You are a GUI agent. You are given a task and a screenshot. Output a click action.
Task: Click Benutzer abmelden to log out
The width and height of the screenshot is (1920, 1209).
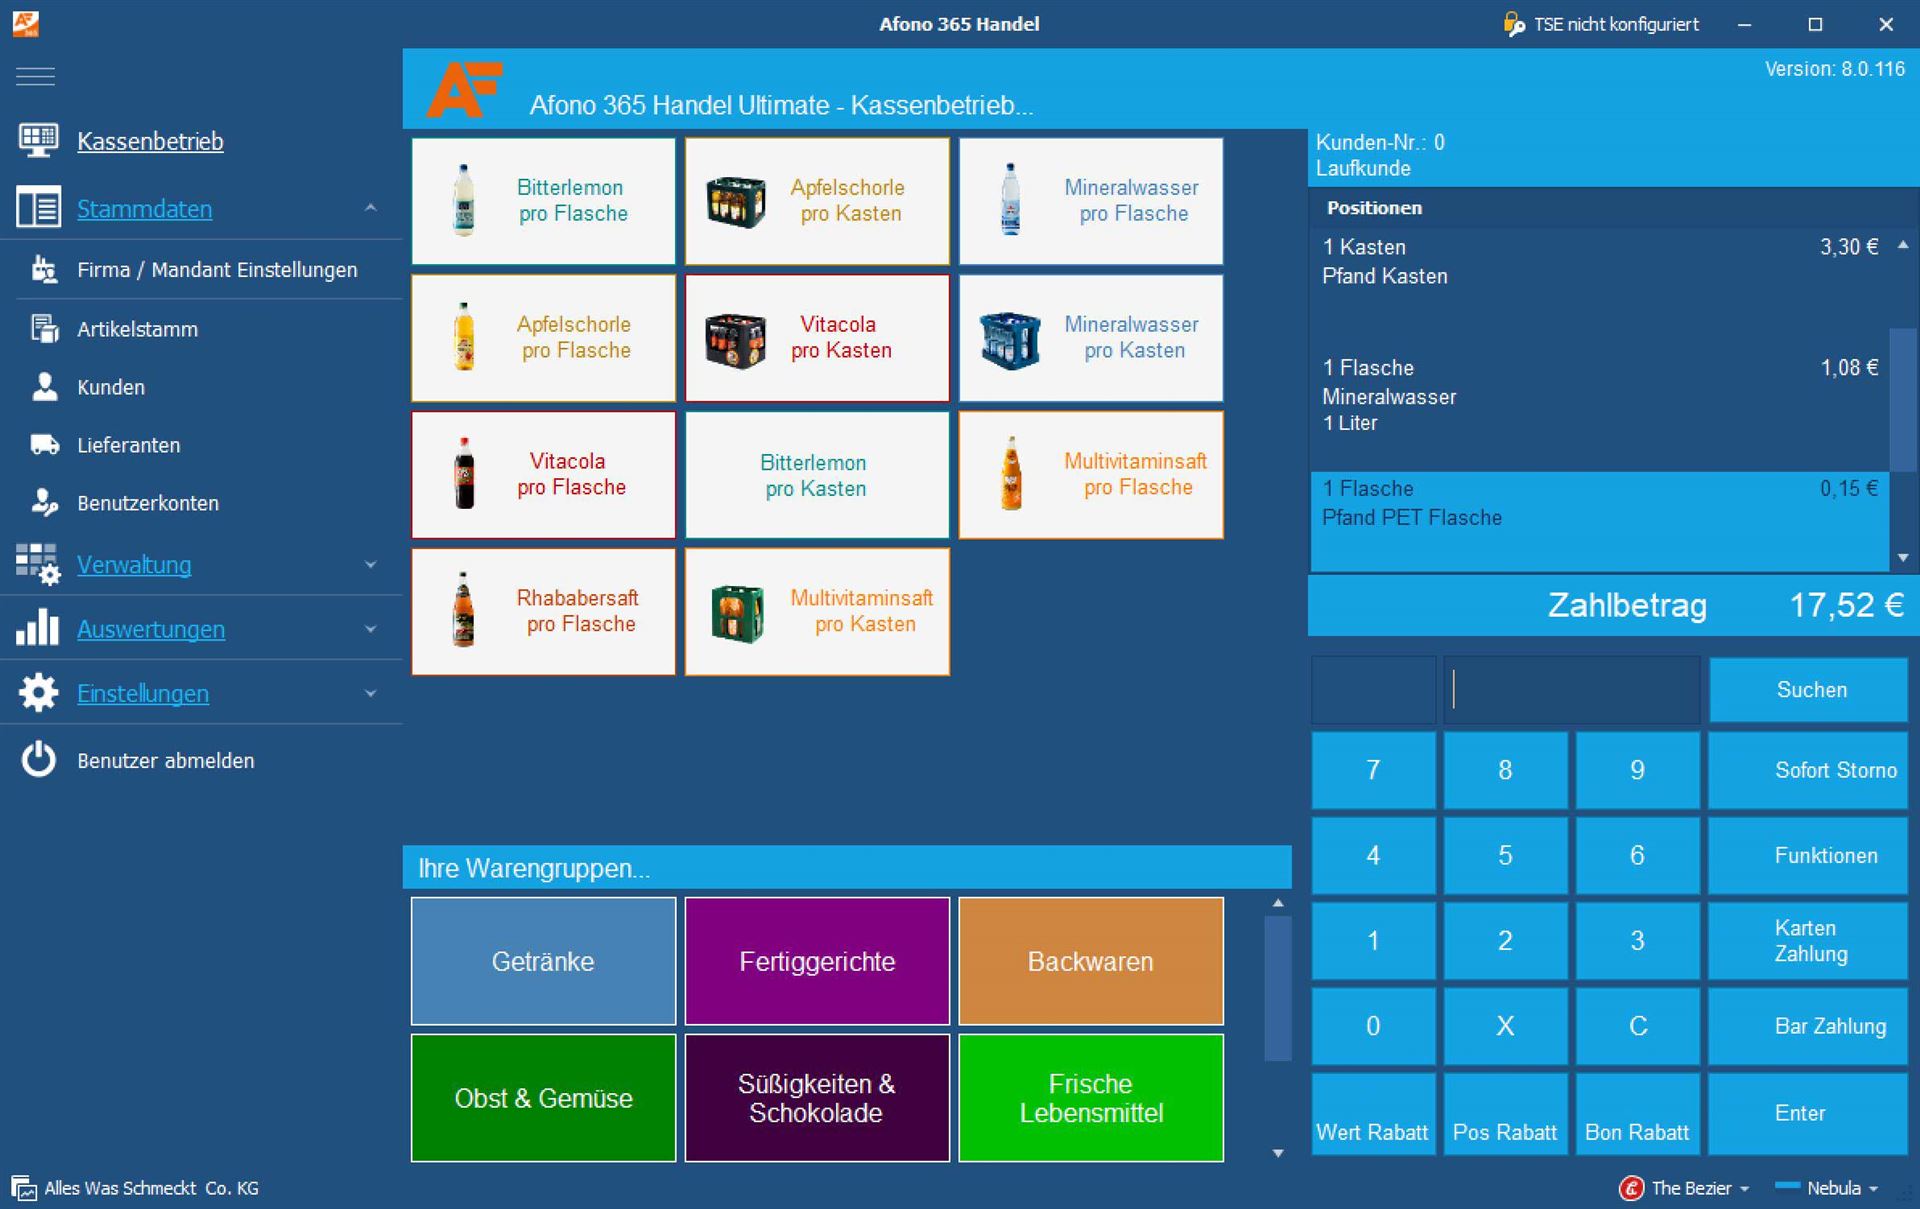pyautogui.click(x=165, y=761)
